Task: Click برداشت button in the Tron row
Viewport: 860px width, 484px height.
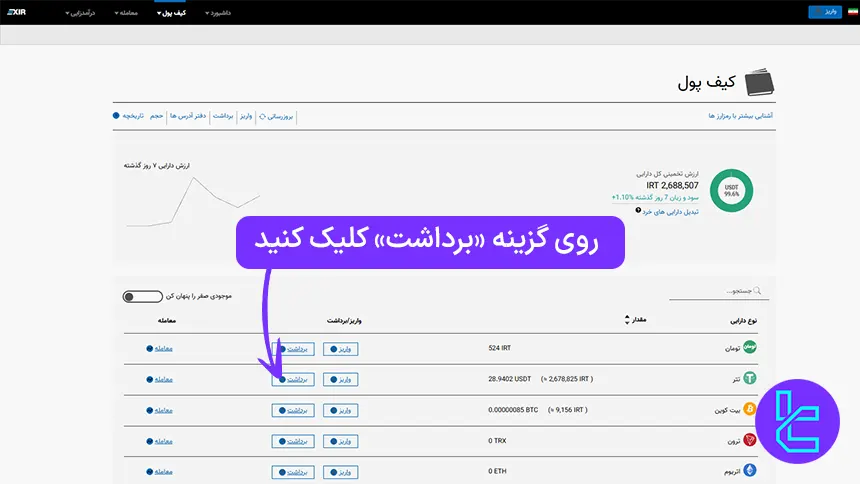Action: click(x=293, y=441)
